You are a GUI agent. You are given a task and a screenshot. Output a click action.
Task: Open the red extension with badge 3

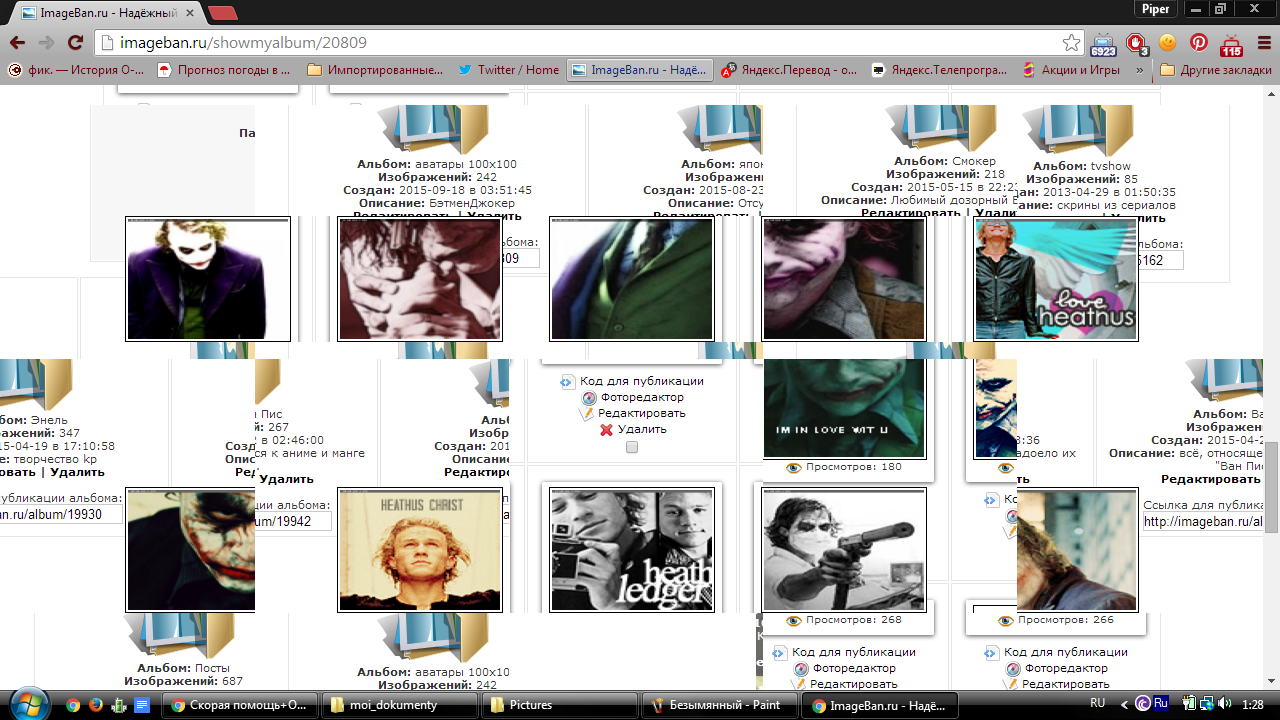1137,44
